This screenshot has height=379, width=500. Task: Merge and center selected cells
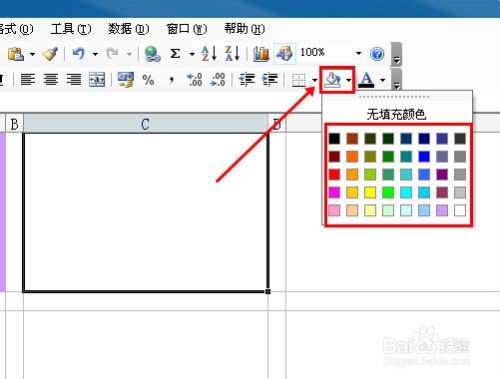click(x=97, y=80)
